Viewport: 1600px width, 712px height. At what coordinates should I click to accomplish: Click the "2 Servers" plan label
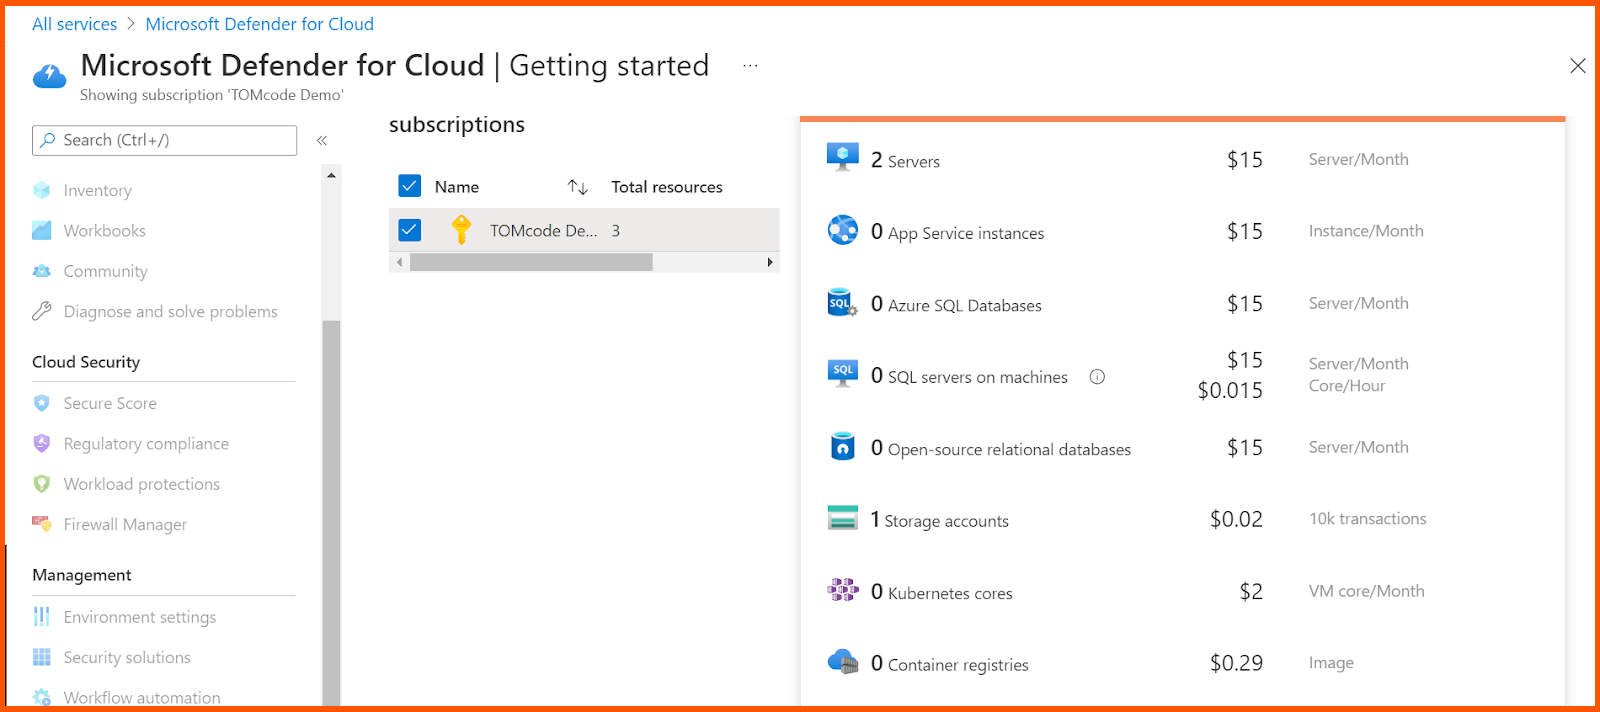point(905,160)
